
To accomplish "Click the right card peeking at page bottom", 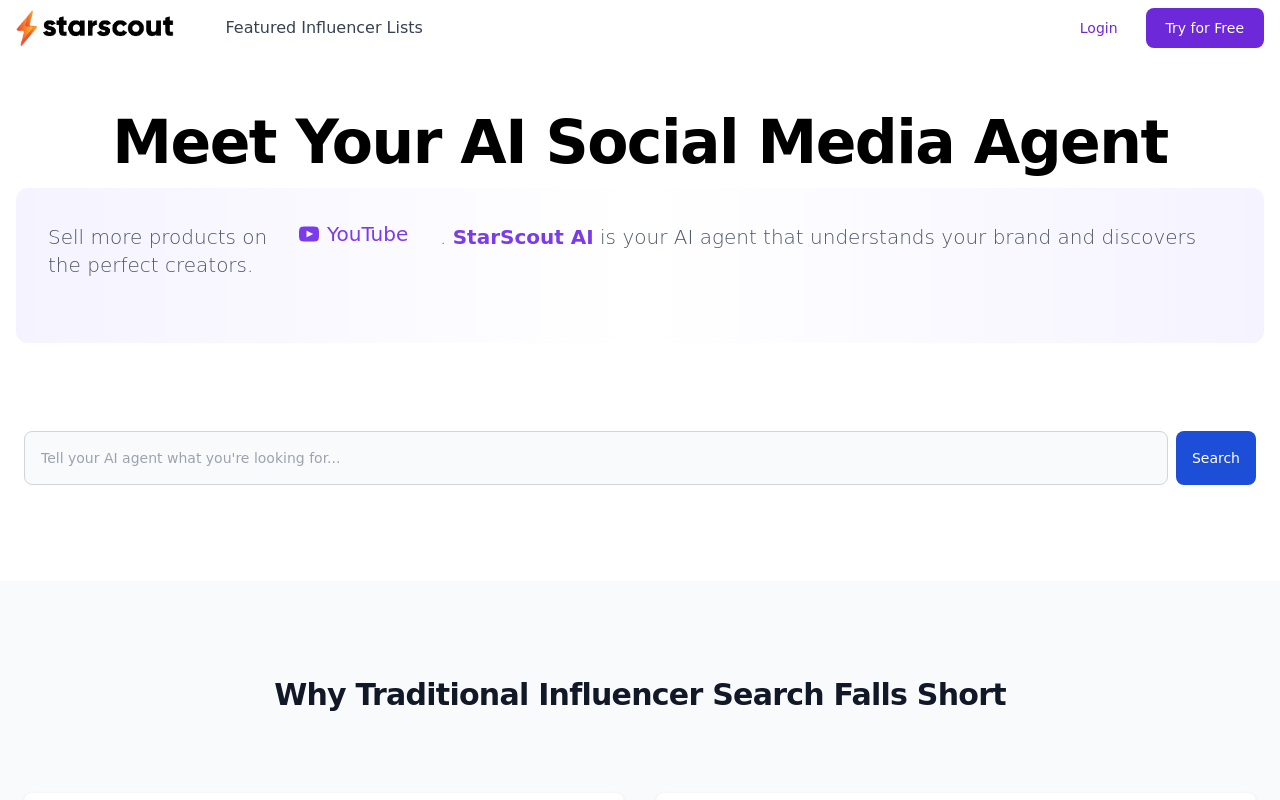I will [956, 796].
